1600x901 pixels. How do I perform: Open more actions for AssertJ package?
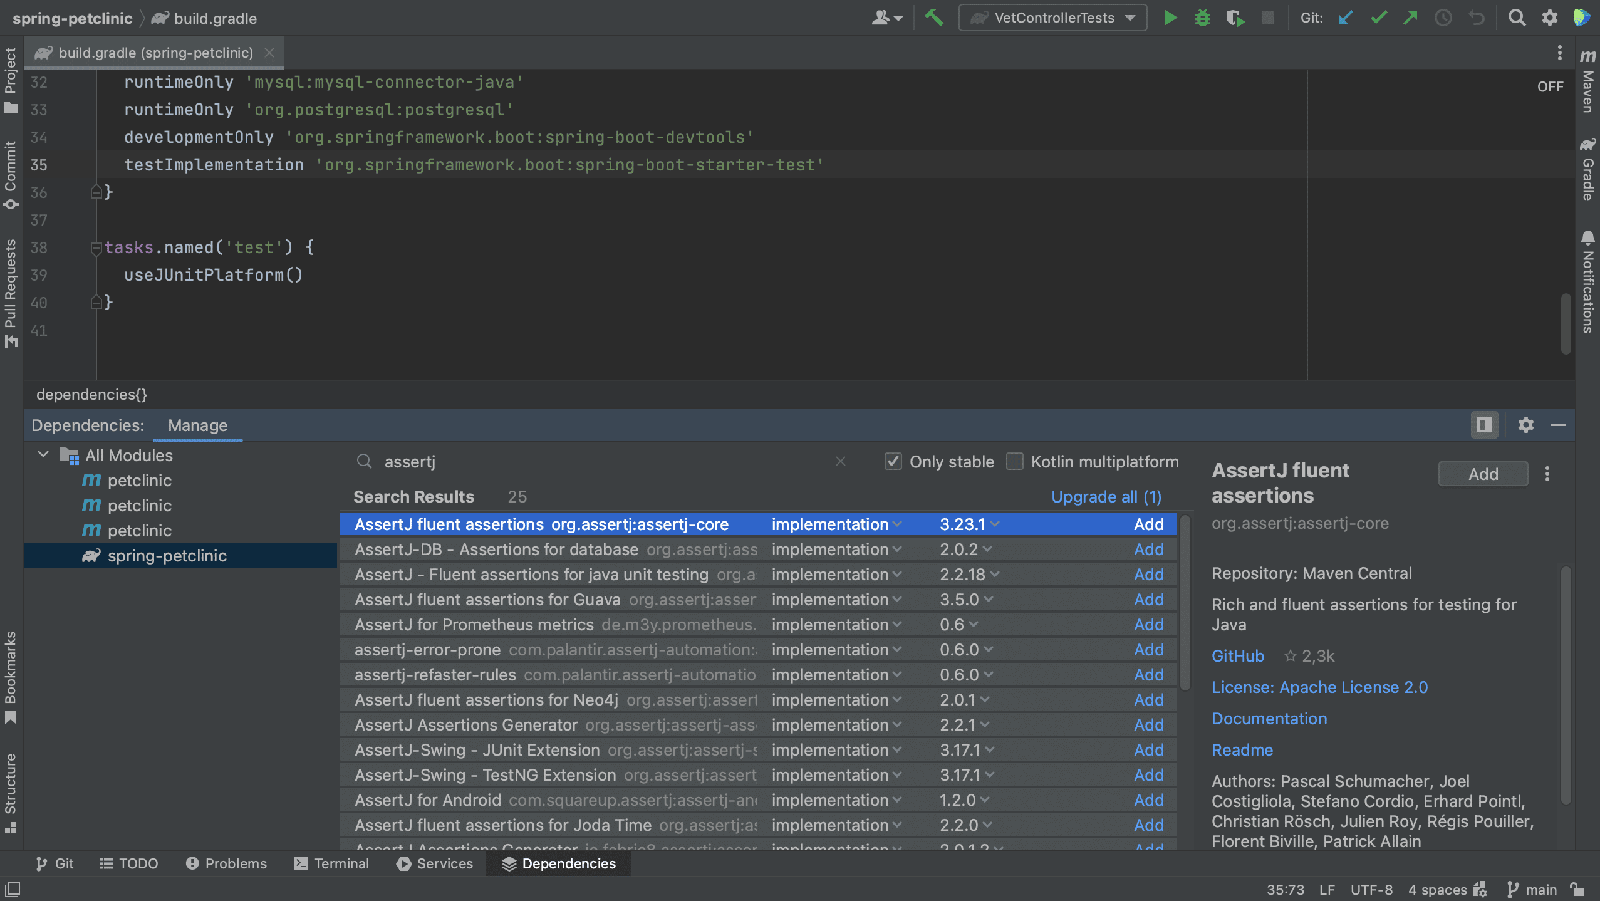click(1547, 474)
